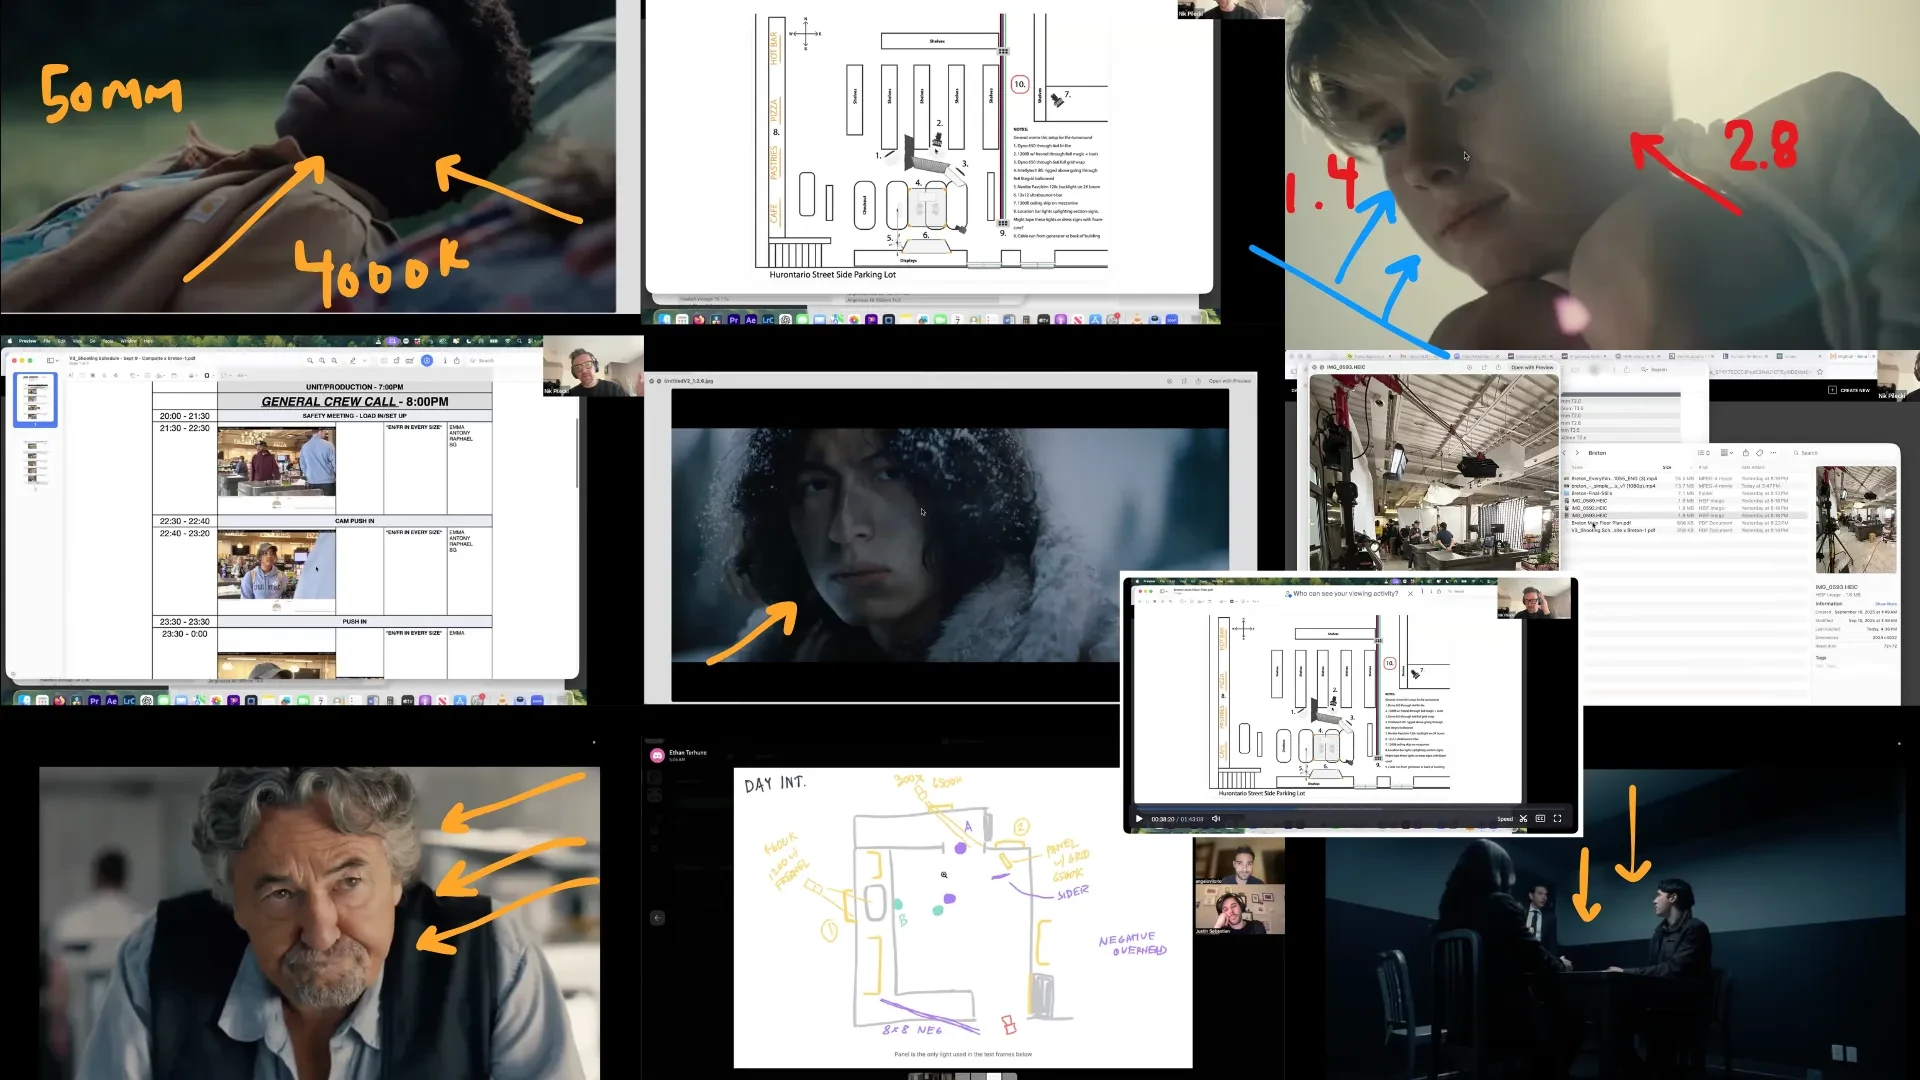Select page 2 thumbnail in the Preview sidebar
This screenshot has height=1080, width=1920.
tap(35, 463)
